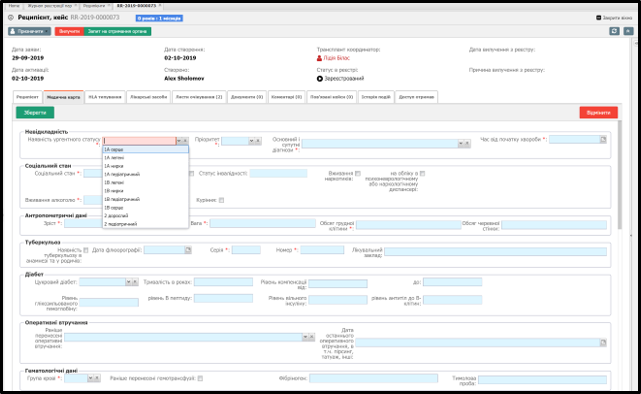Focus the Лікувальний заклад input field
This screenshot has height=394, width=641.
pyautogui.click(x=495, y=251)
